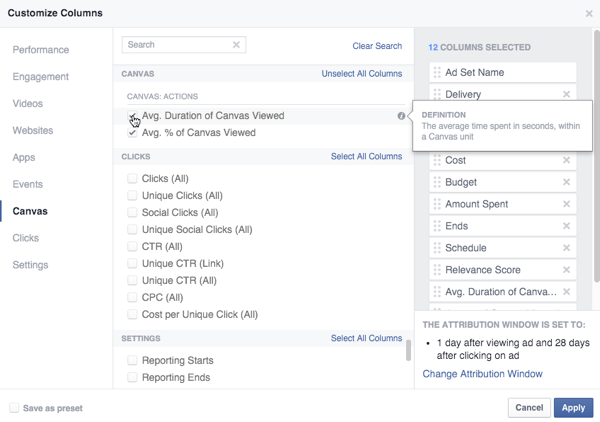The image size is (600, 422).
Task: Open the Change Attribution Window link
Action: coord(482,374)
